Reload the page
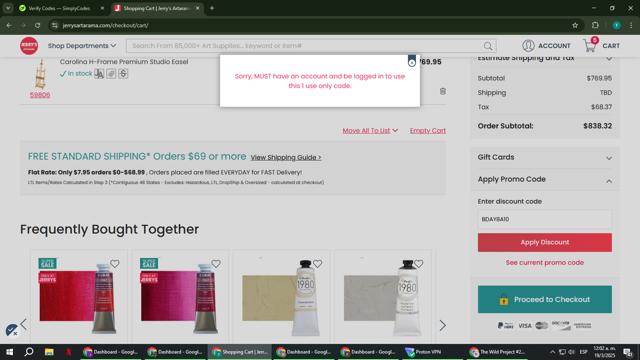640x360 pixels. (x=37, y=25)
